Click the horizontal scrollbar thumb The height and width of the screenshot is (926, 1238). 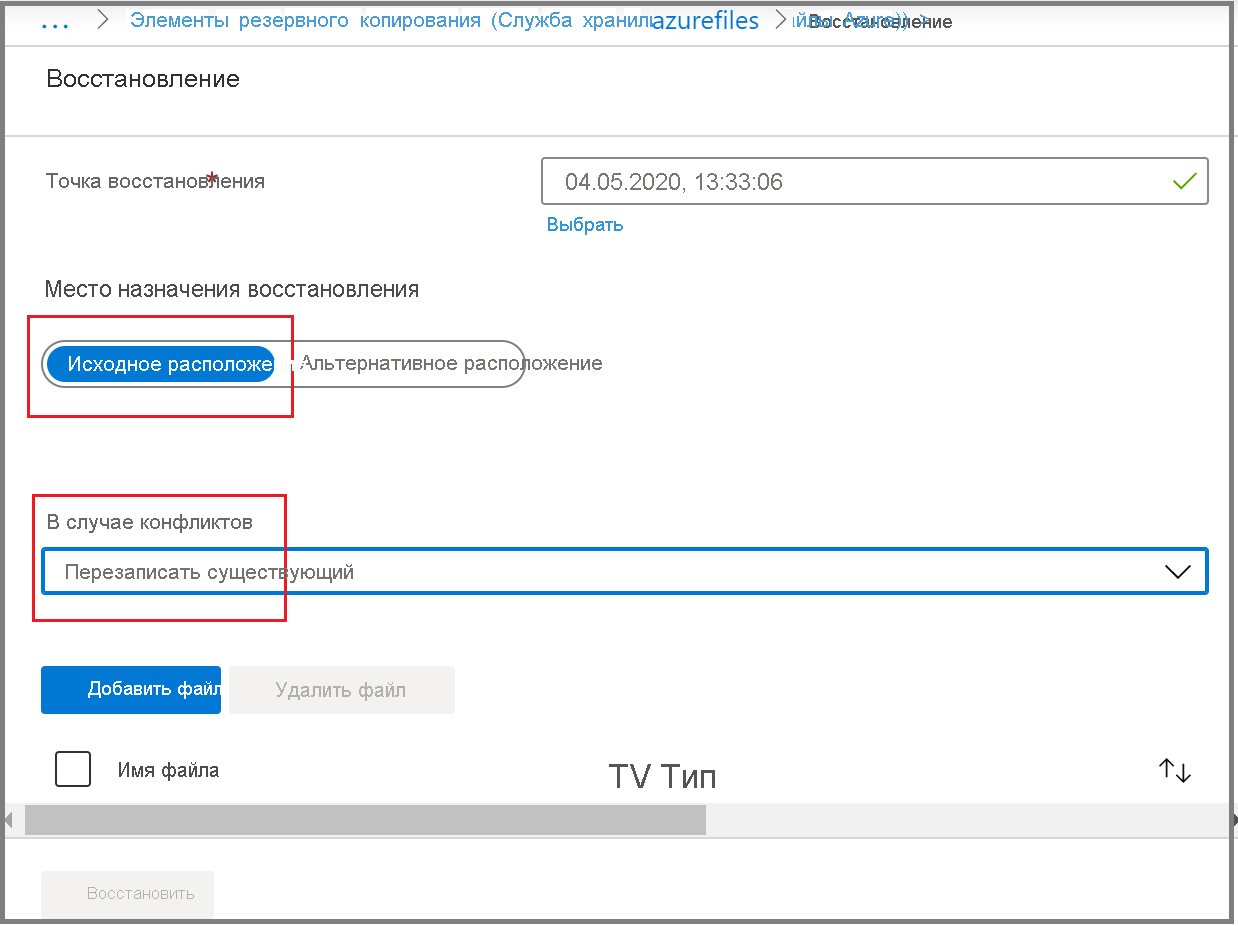tap(365, 820)
